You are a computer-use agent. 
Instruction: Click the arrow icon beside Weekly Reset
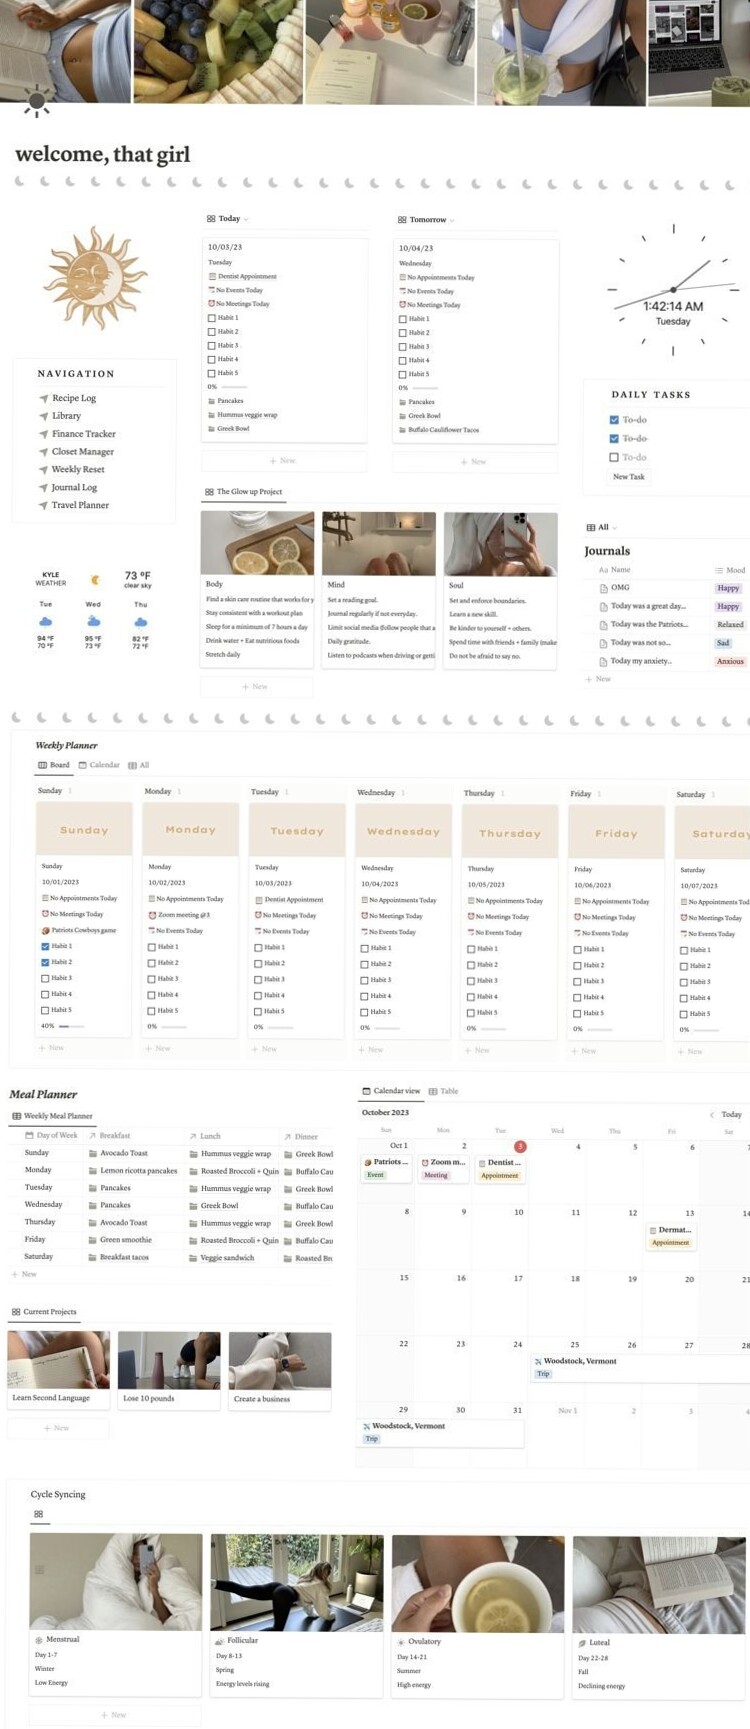pos(43,470)
